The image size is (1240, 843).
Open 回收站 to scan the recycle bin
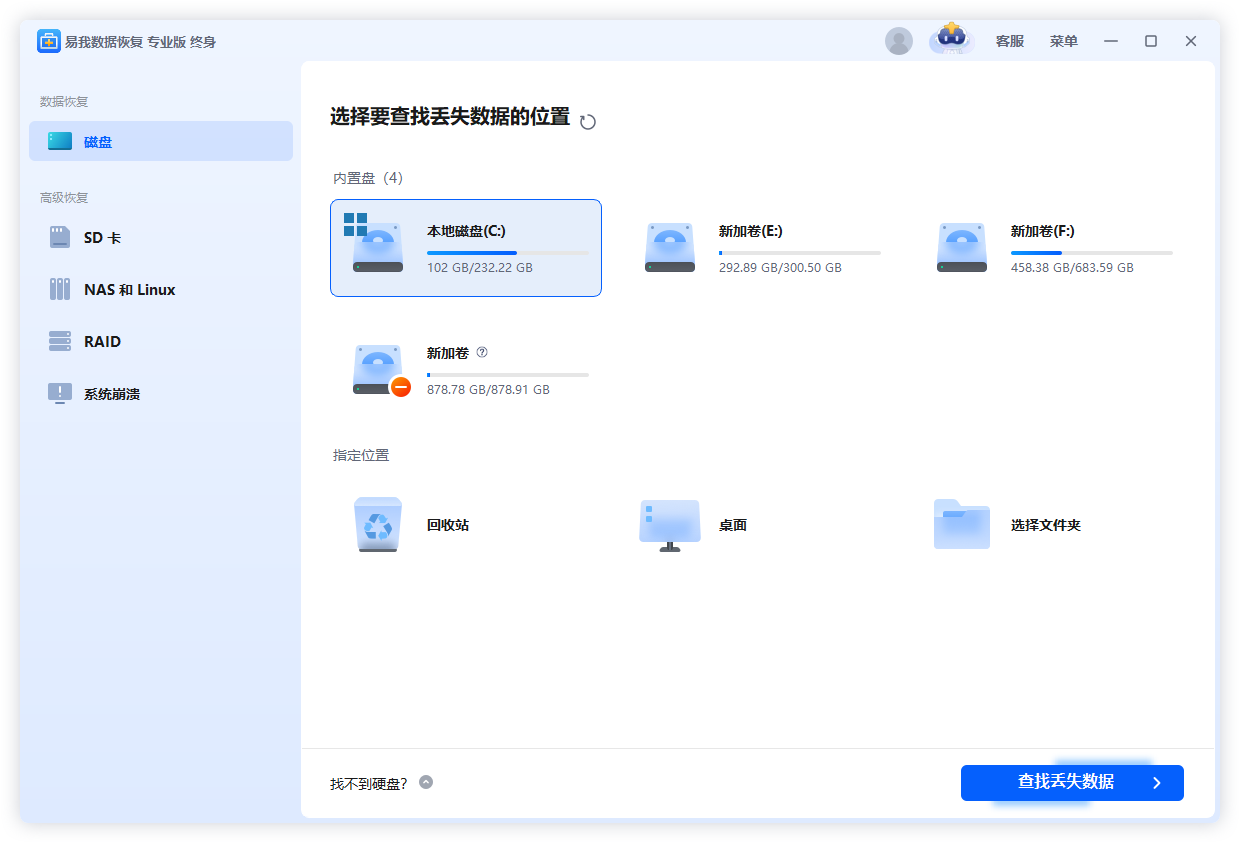[x=377, y=524]
